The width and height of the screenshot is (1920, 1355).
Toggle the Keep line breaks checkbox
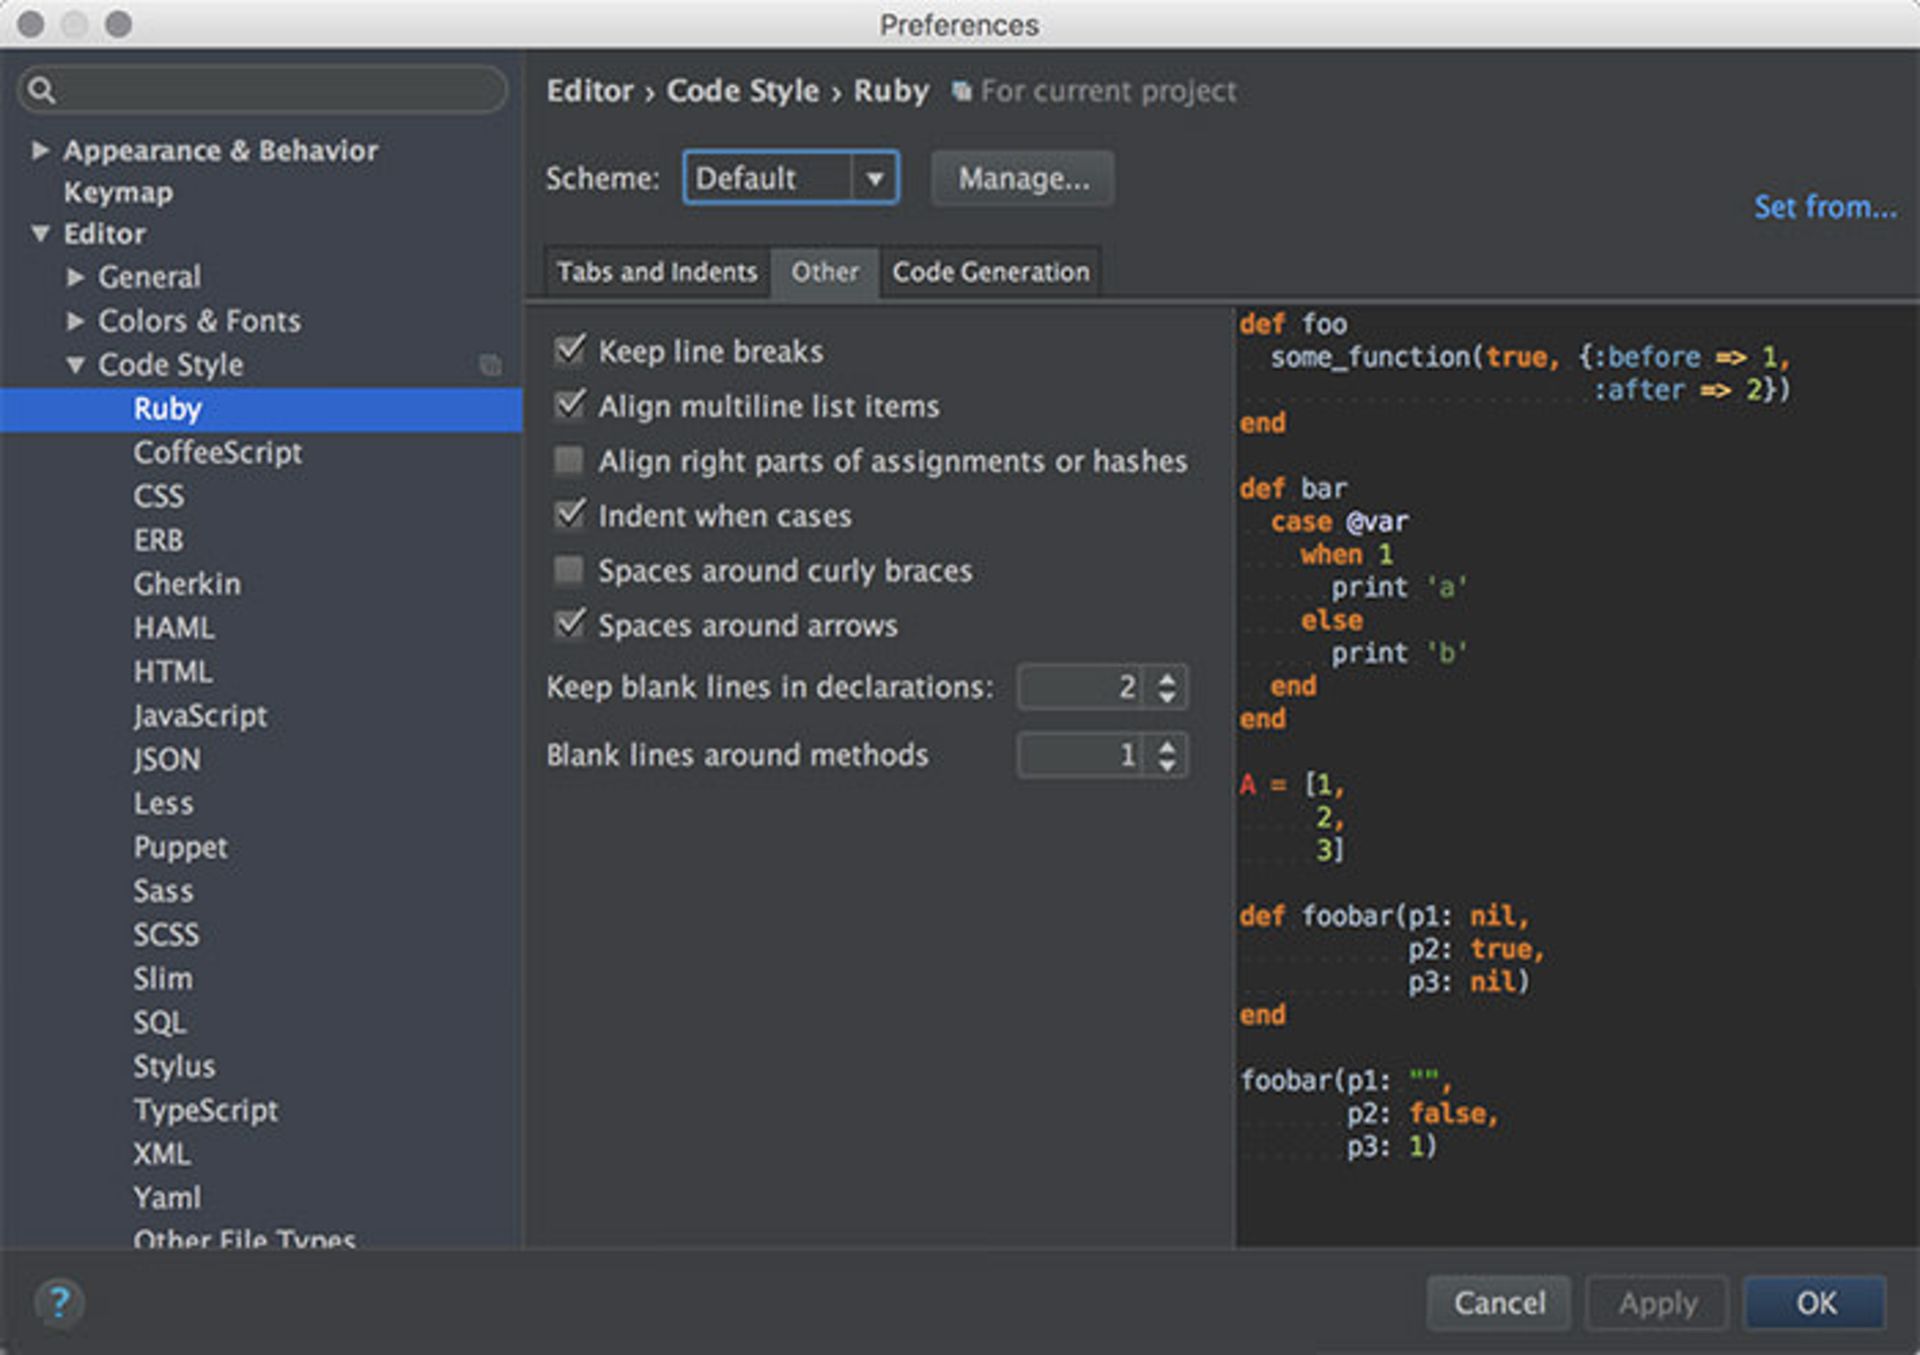click(572, 352)
